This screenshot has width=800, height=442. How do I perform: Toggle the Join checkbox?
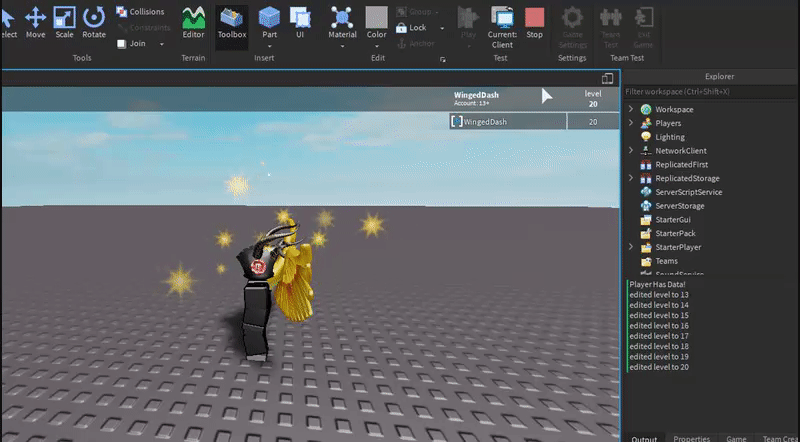click(x=121, y=44)
